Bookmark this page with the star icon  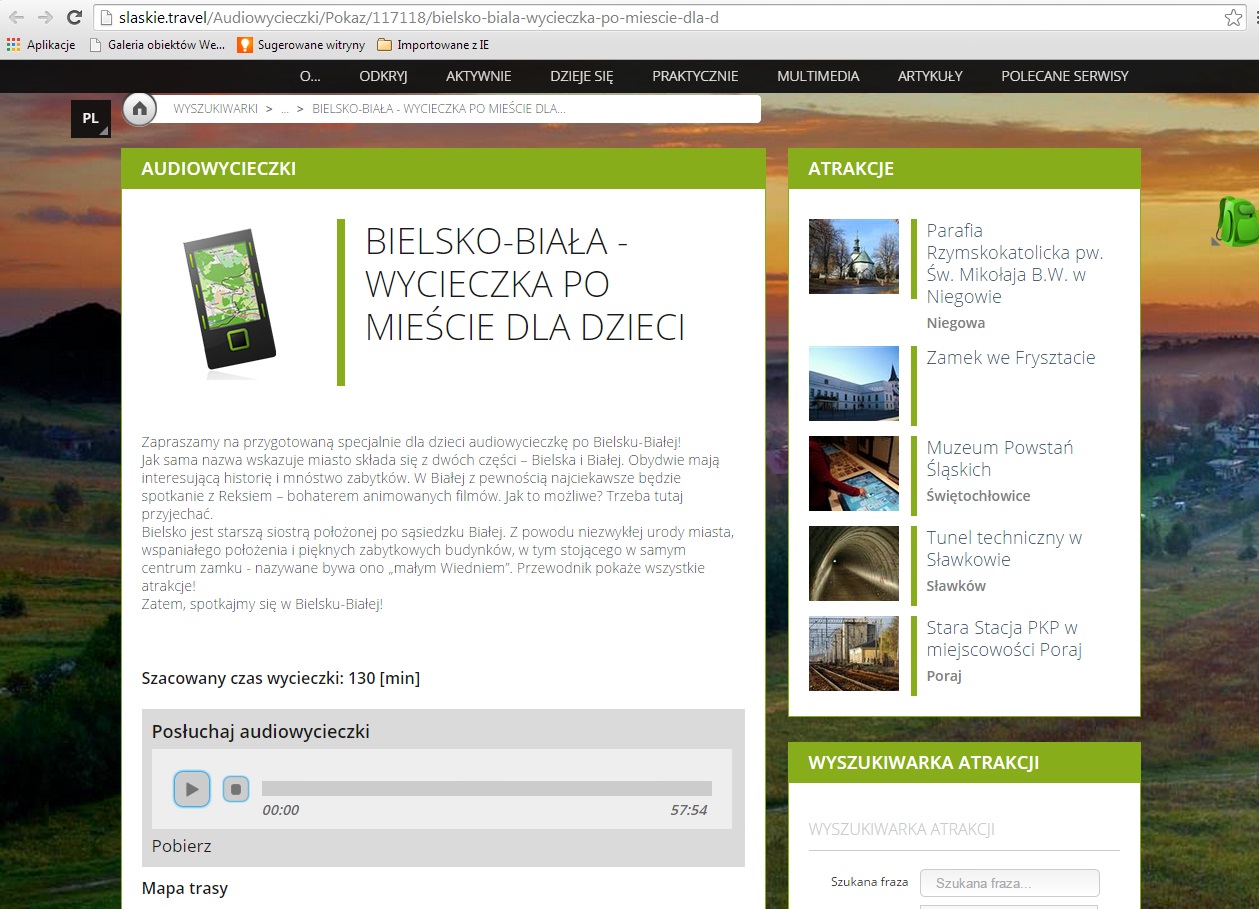1234,18
